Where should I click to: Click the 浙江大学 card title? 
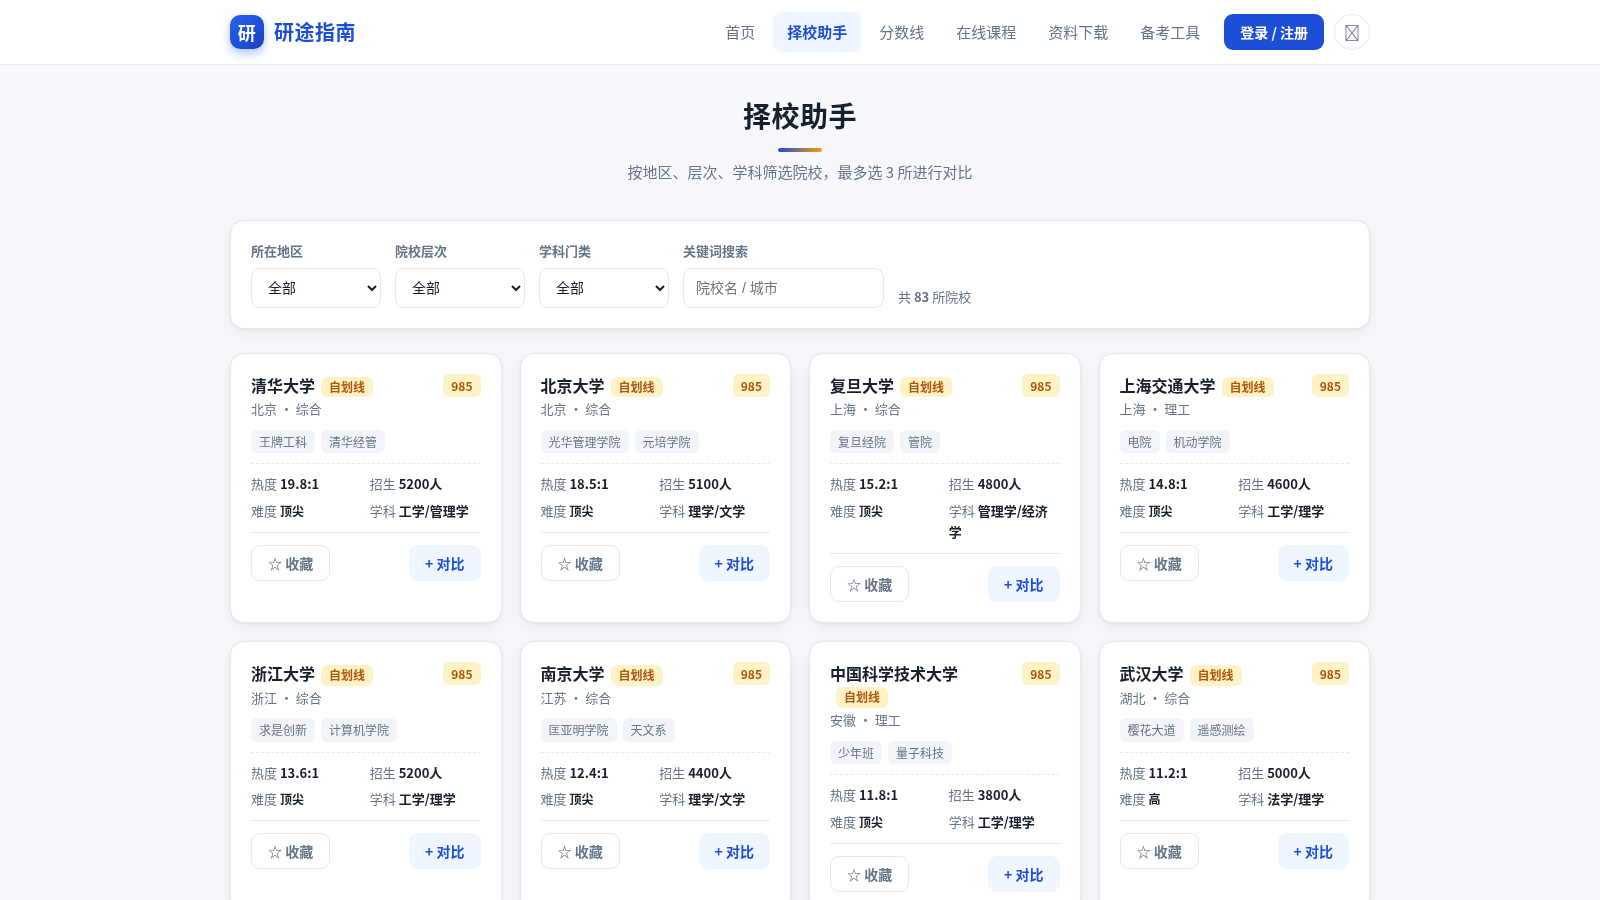point(283,674)
